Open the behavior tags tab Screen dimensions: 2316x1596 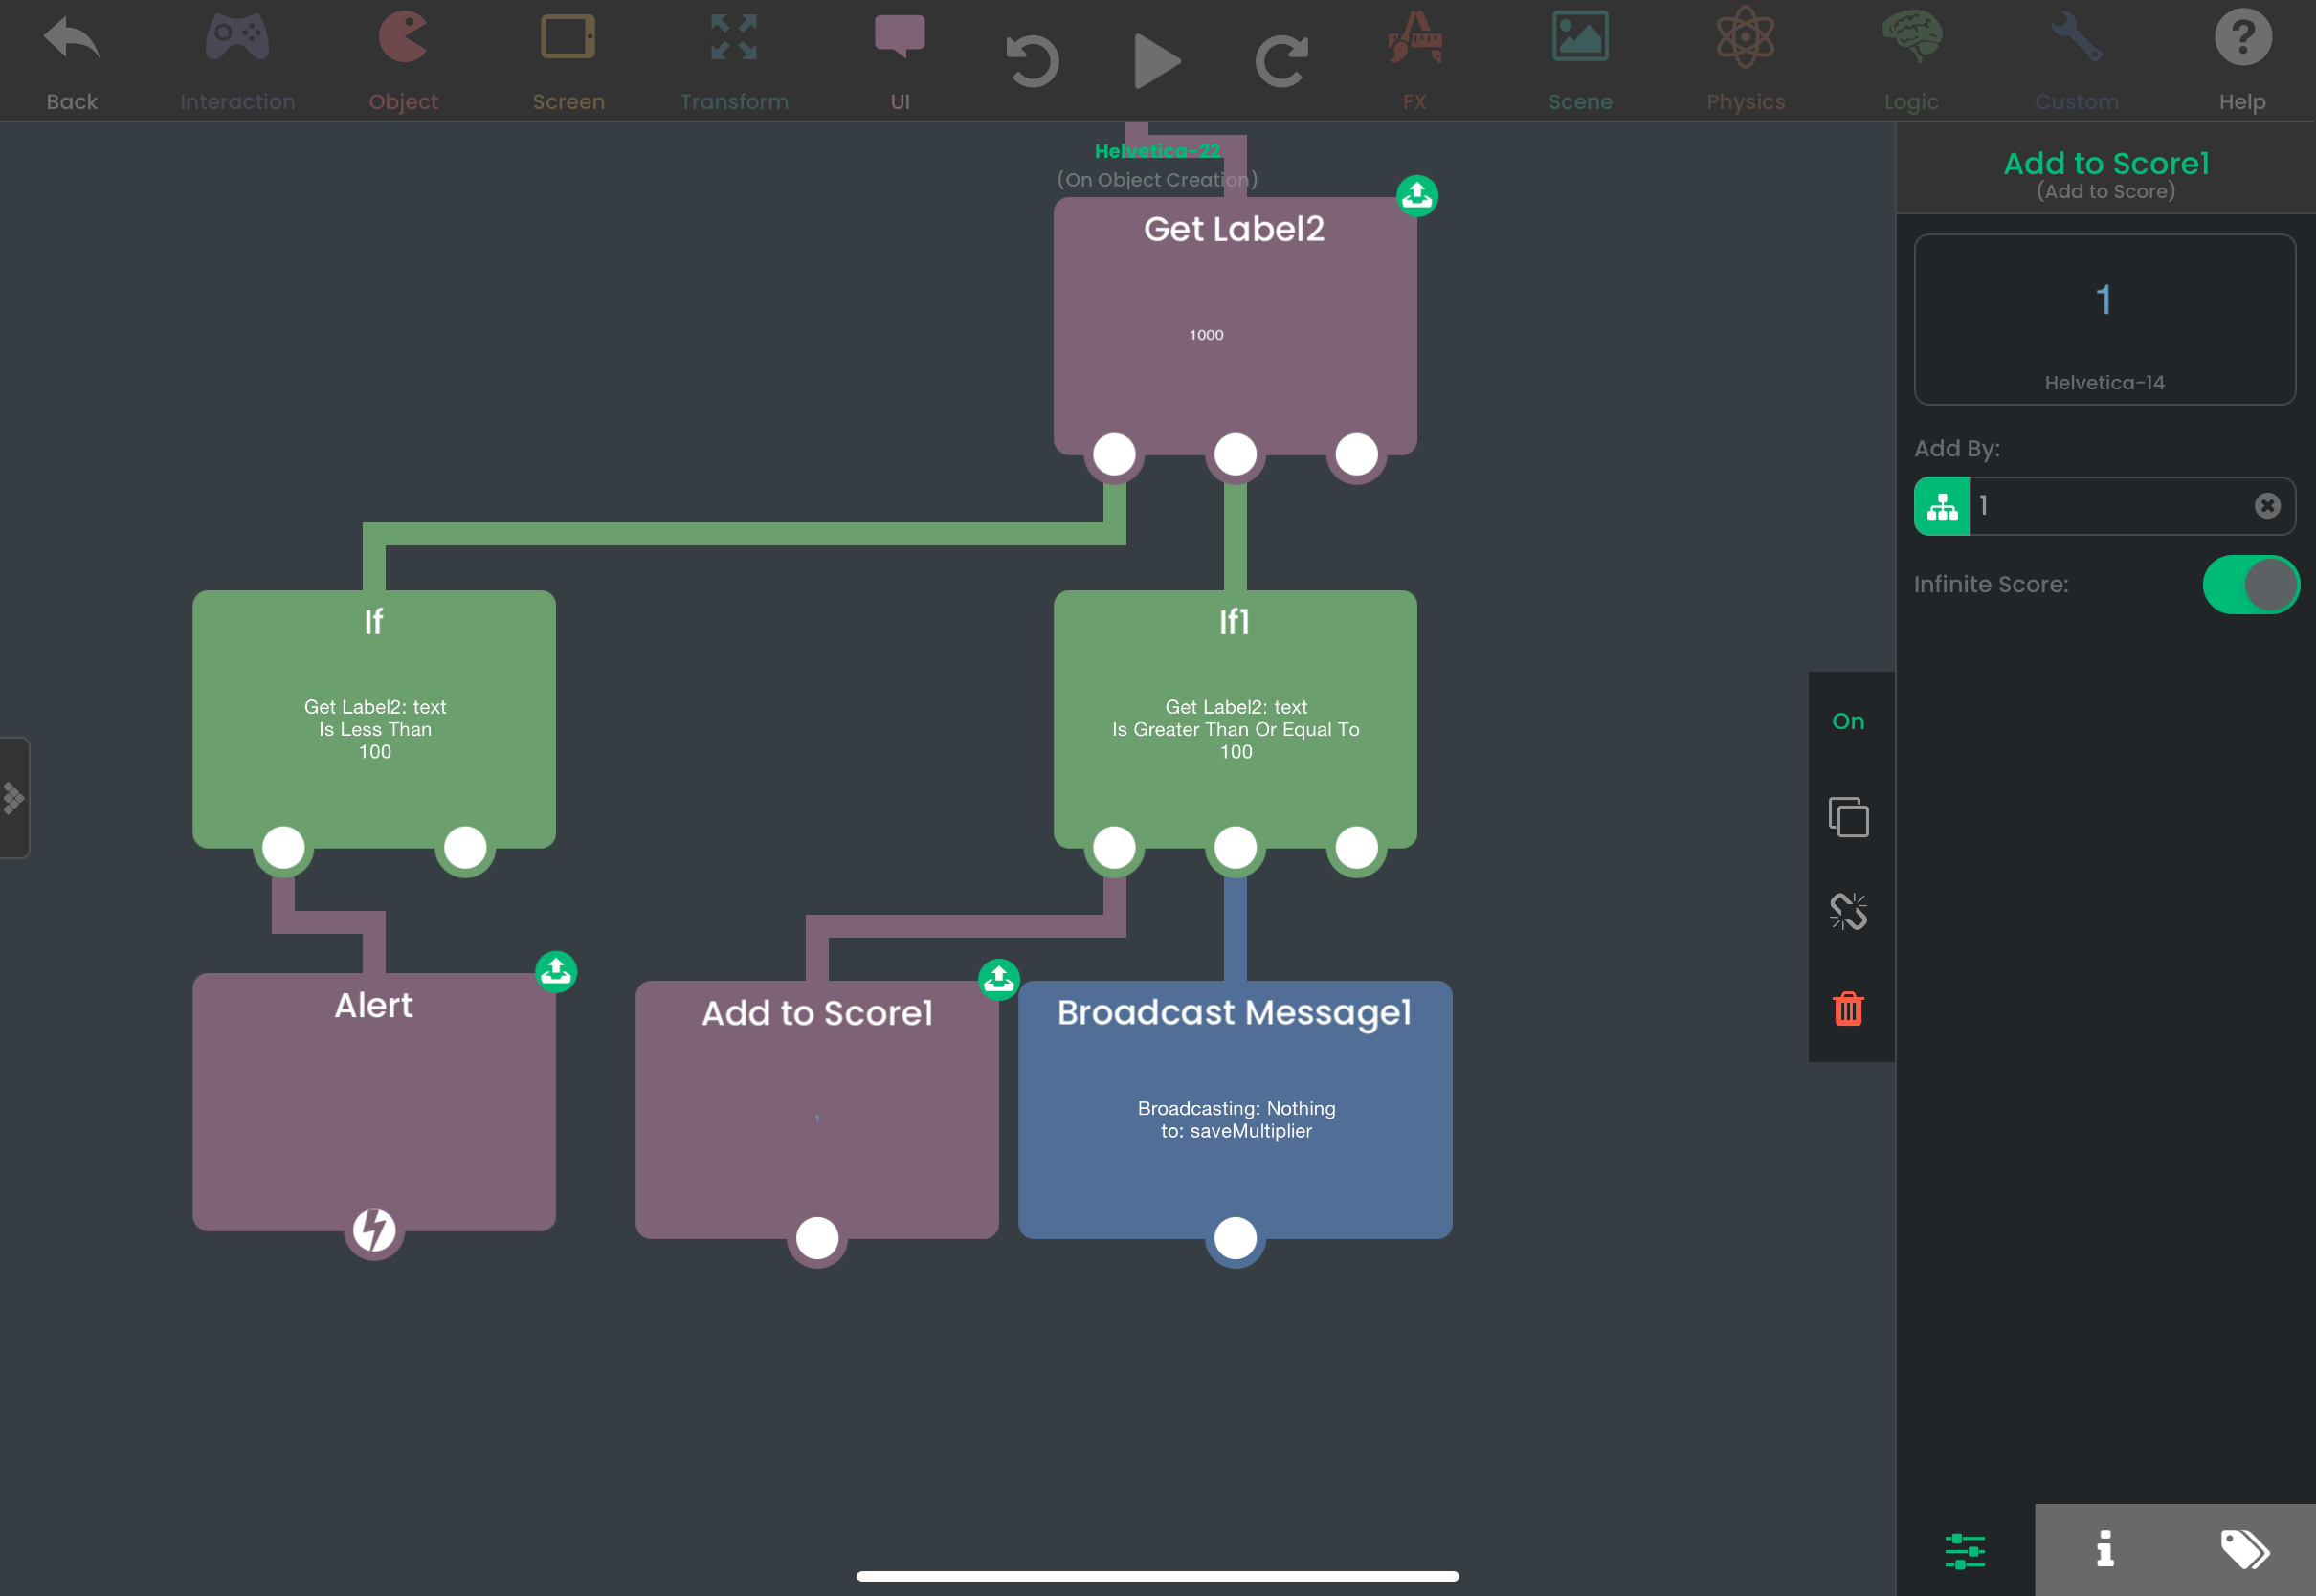click(x=2244, y=1551)
